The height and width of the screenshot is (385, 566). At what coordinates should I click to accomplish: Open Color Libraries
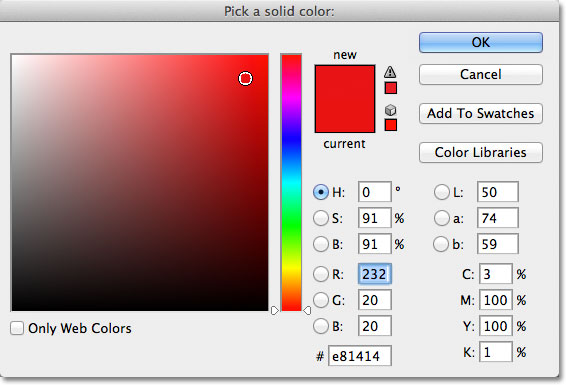[x=481, y=152]
